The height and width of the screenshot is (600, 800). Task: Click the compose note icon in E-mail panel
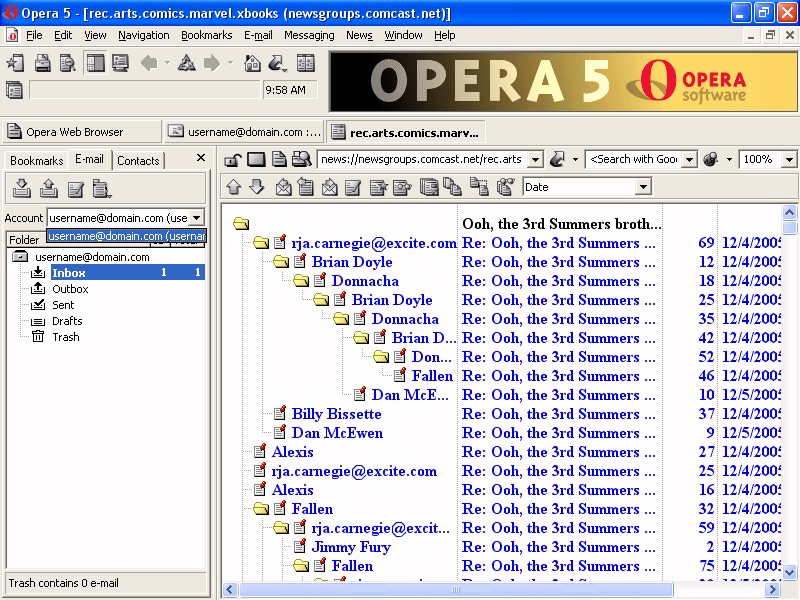click(x=76, y=189)
